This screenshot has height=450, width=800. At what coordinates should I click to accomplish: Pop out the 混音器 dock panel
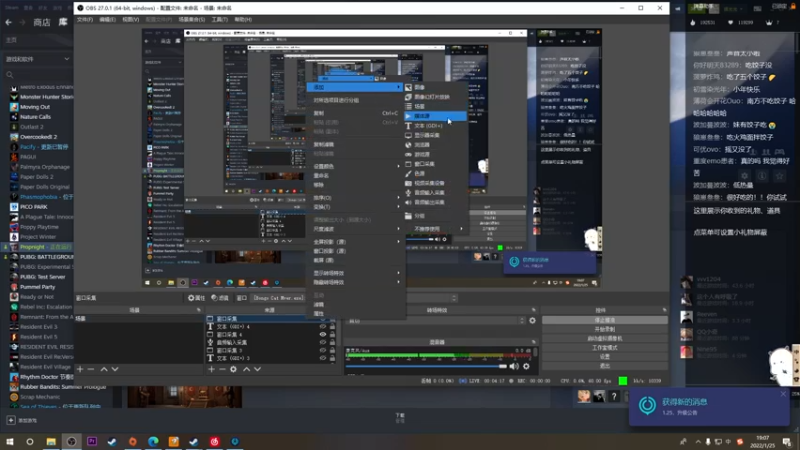534,342
